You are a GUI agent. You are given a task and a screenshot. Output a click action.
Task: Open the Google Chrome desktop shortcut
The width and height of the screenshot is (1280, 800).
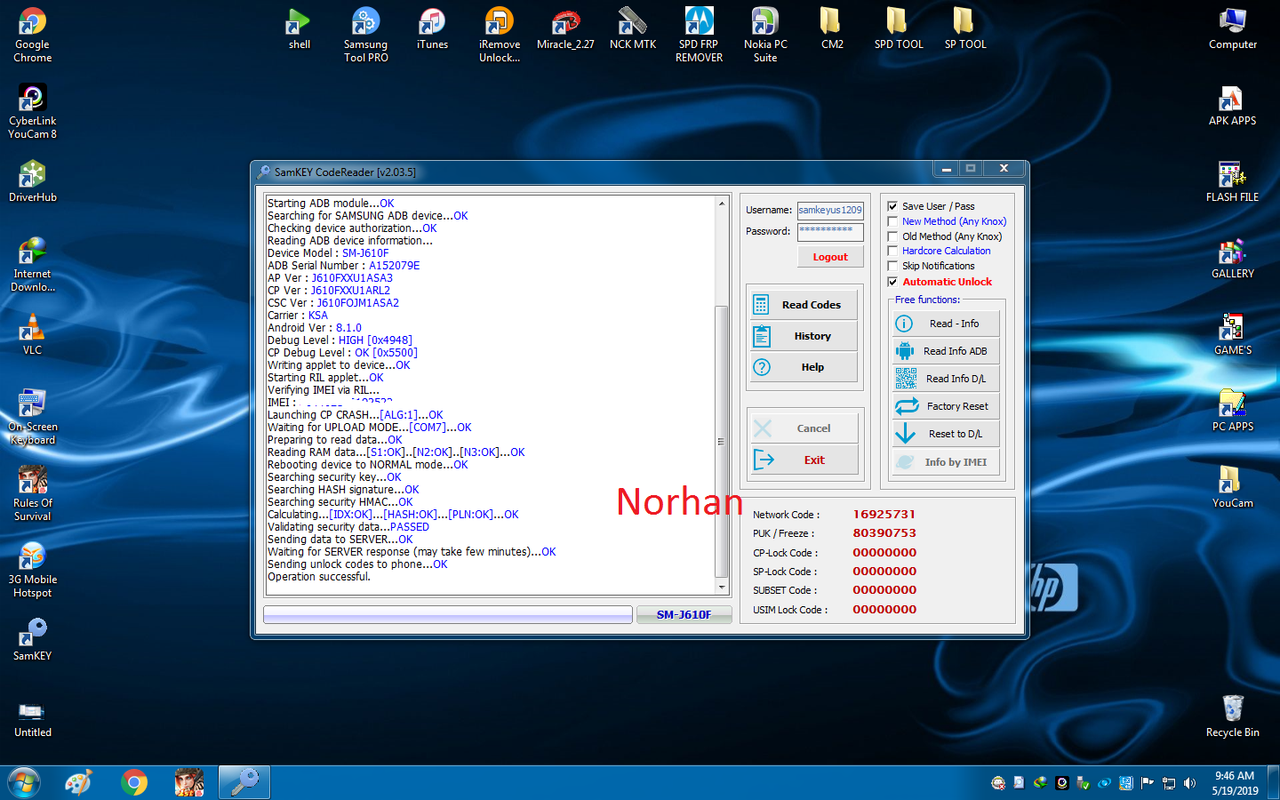pyautogui.click(x=32, y=35)
